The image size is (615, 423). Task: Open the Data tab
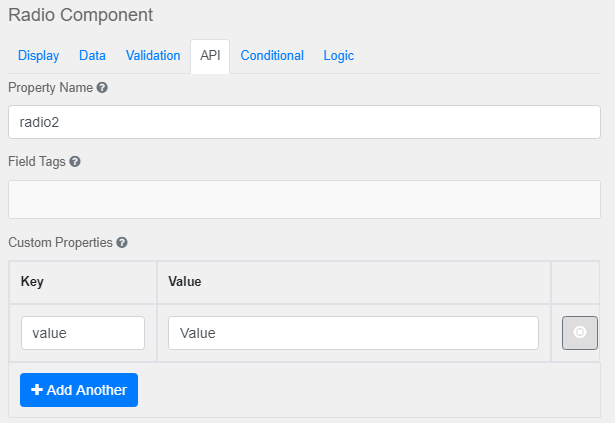tap(93, 56)
